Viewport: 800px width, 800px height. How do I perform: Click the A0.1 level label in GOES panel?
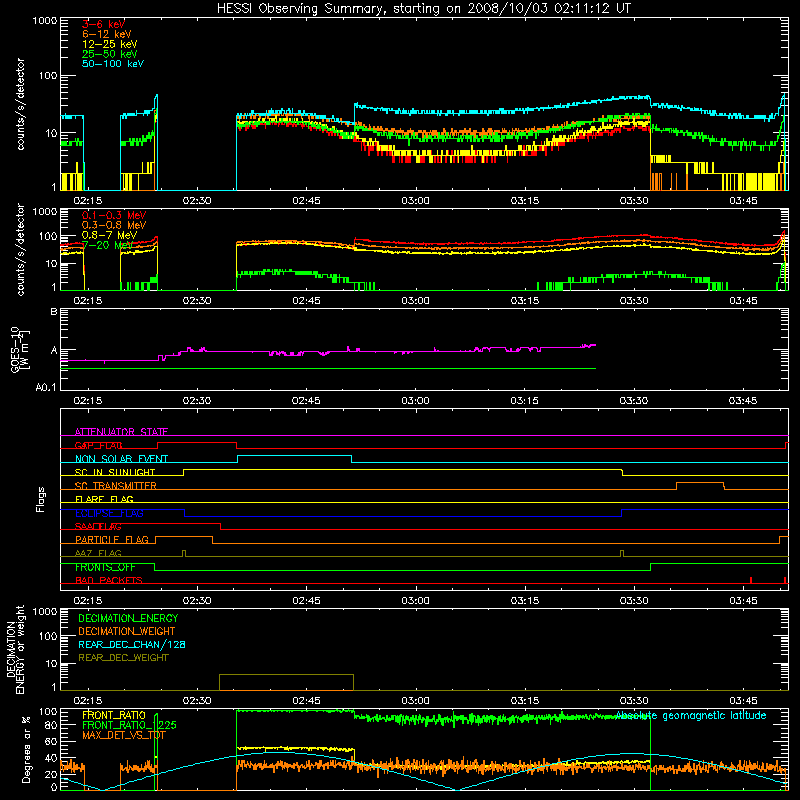(46, 388)
